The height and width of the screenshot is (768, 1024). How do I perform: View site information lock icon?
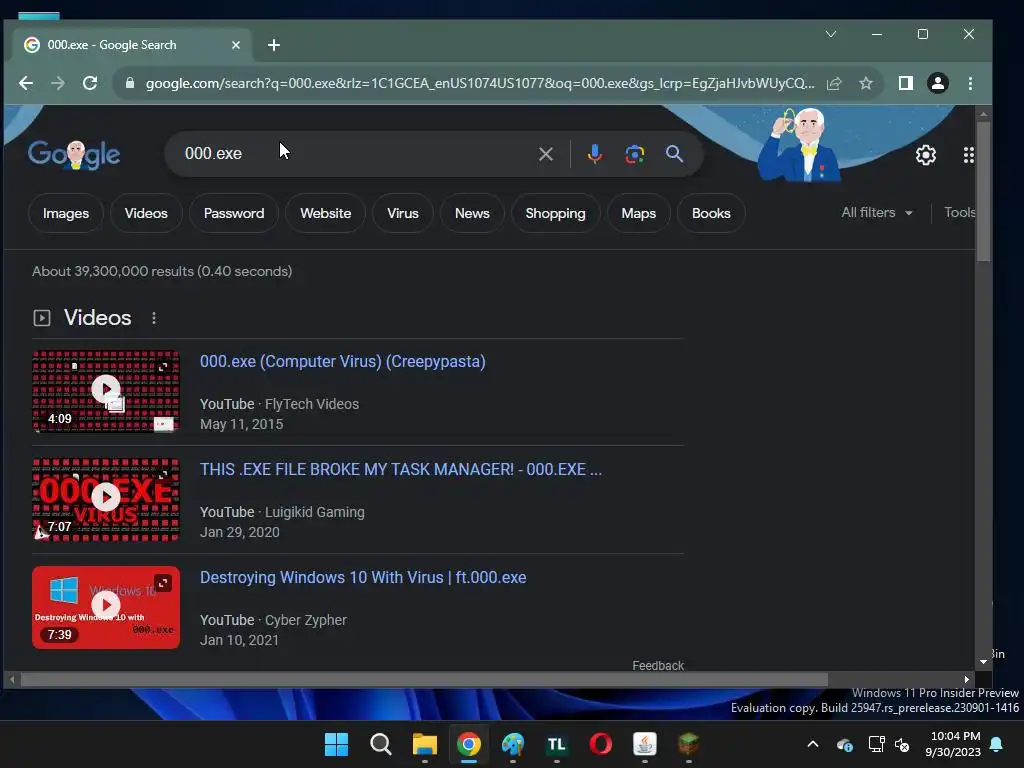[x=130, y=83]
